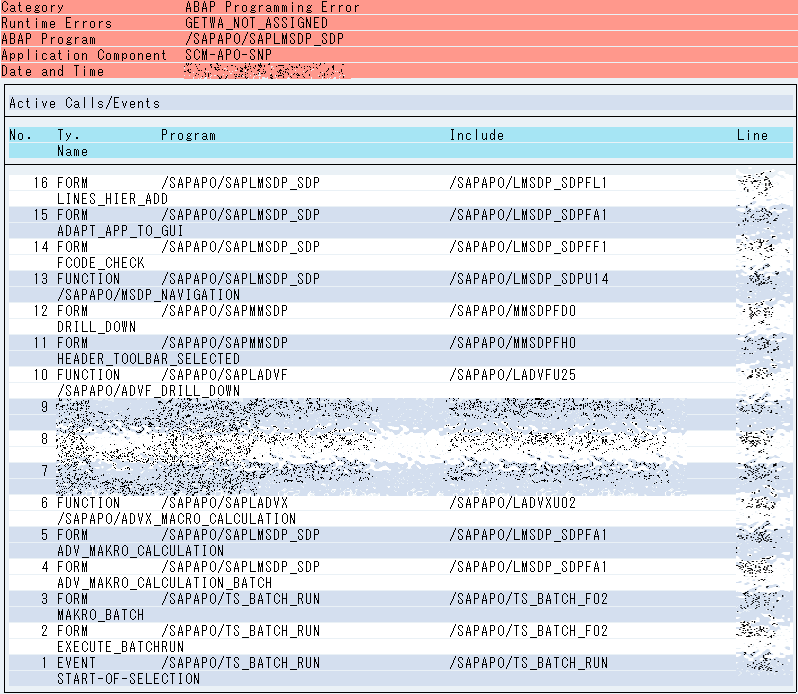Image resolution: width=798 pixels, height=694 pixels.
Task: Click include /SAPAPO/MMSDPFD0 in row 12
Action: (x=512, y=311)
